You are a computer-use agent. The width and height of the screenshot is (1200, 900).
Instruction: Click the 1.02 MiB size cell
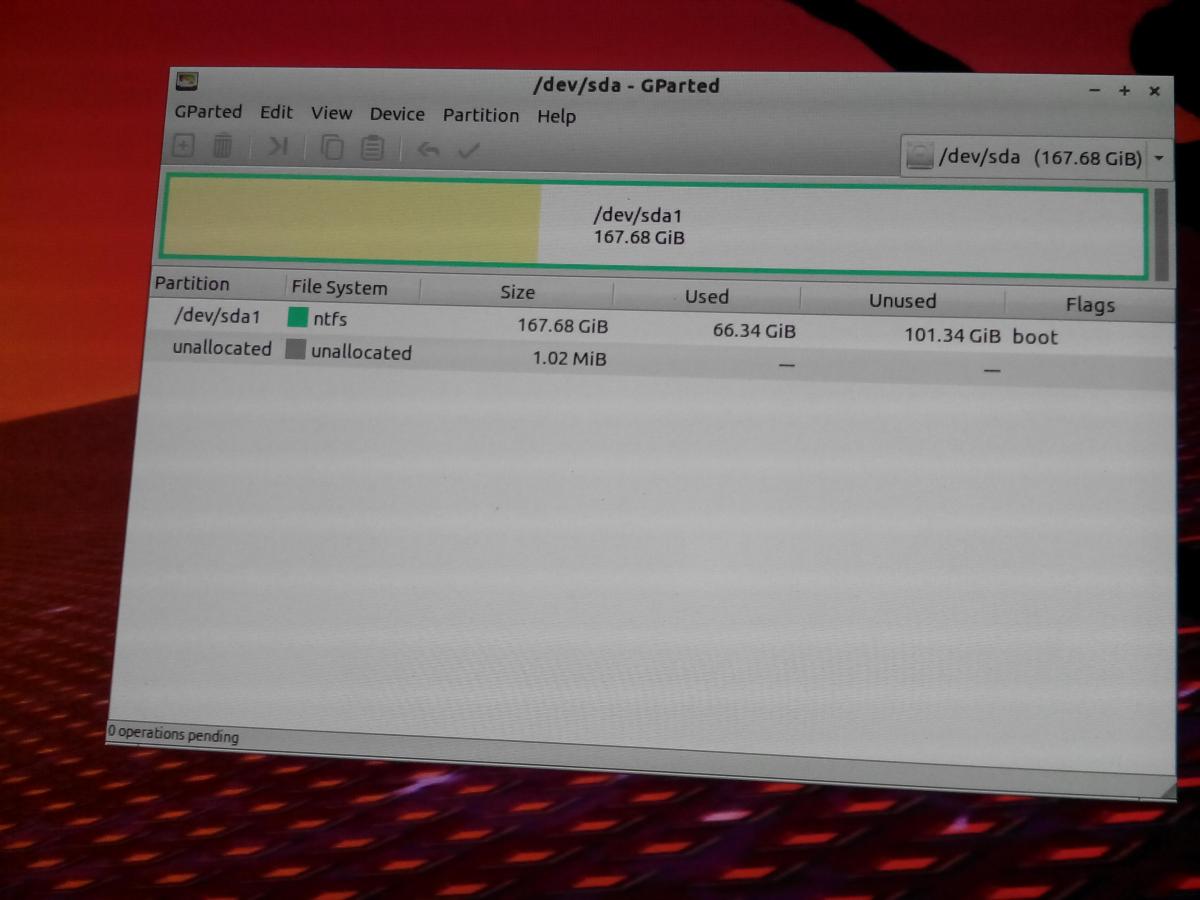click(x=569, y=358)
